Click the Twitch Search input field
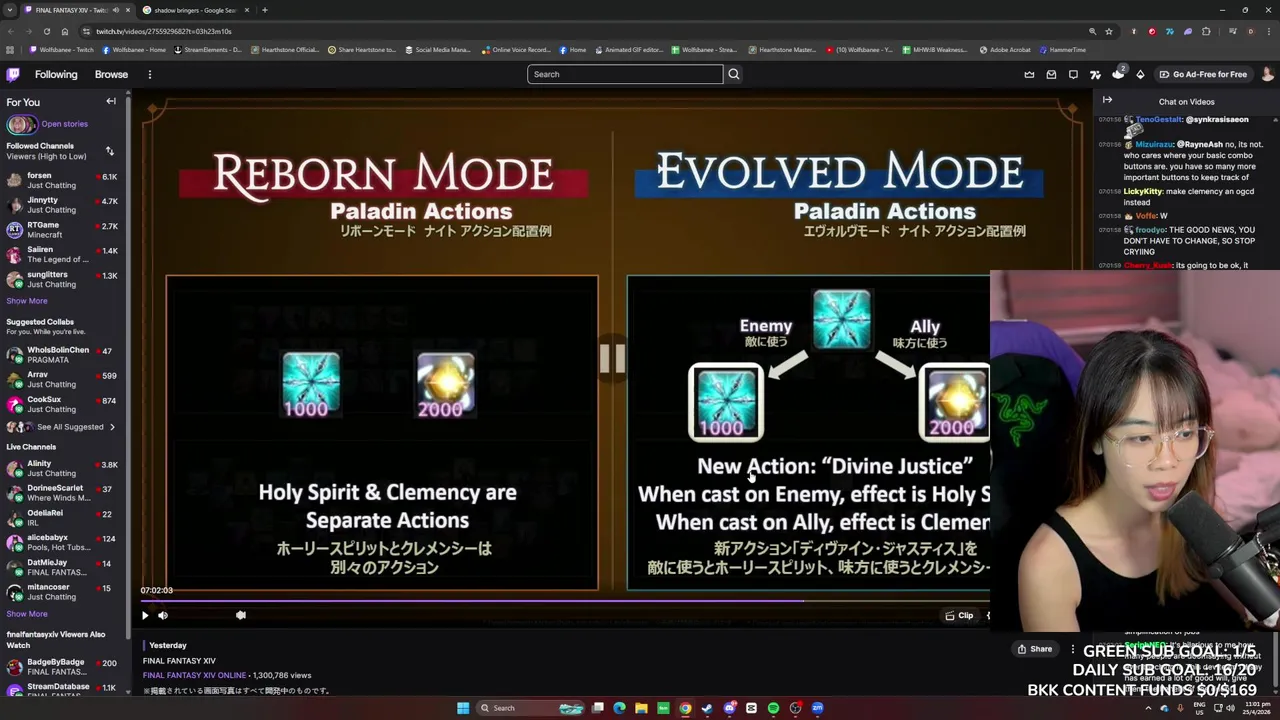1280x720 pixels. tap(625, 74)
